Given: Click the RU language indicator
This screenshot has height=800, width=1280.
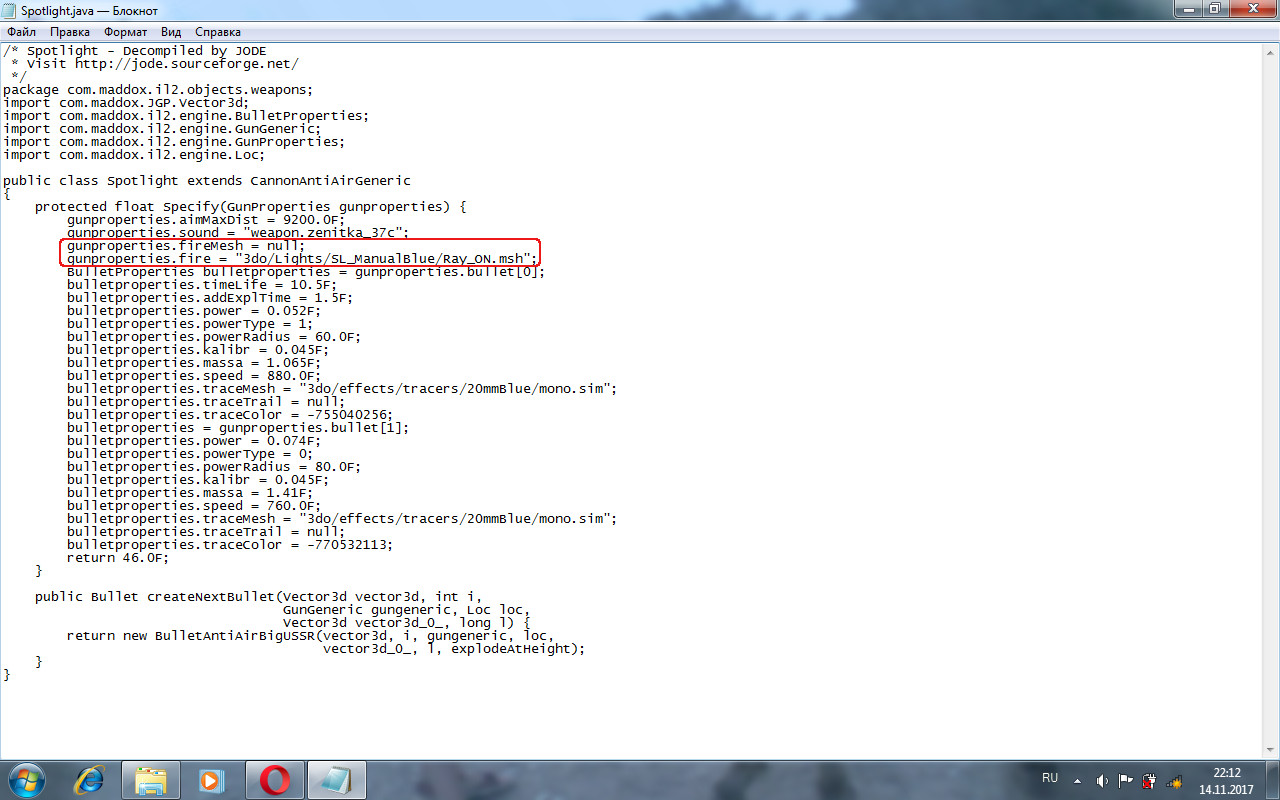Looking at the screenshot, I should coord(1050,778).
